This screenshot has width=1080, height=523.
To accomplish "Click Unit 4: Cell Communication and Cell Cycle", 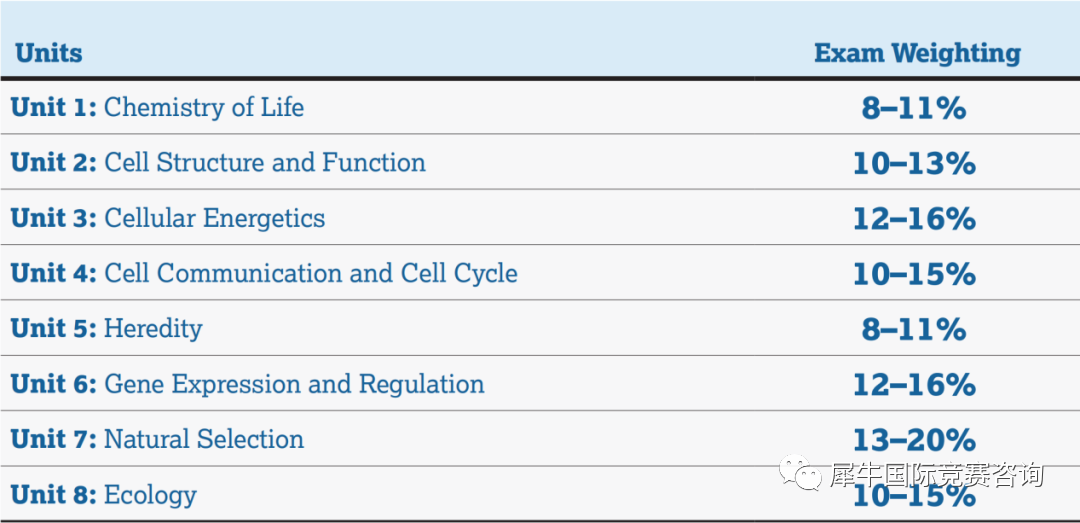I will click(264, 274).
